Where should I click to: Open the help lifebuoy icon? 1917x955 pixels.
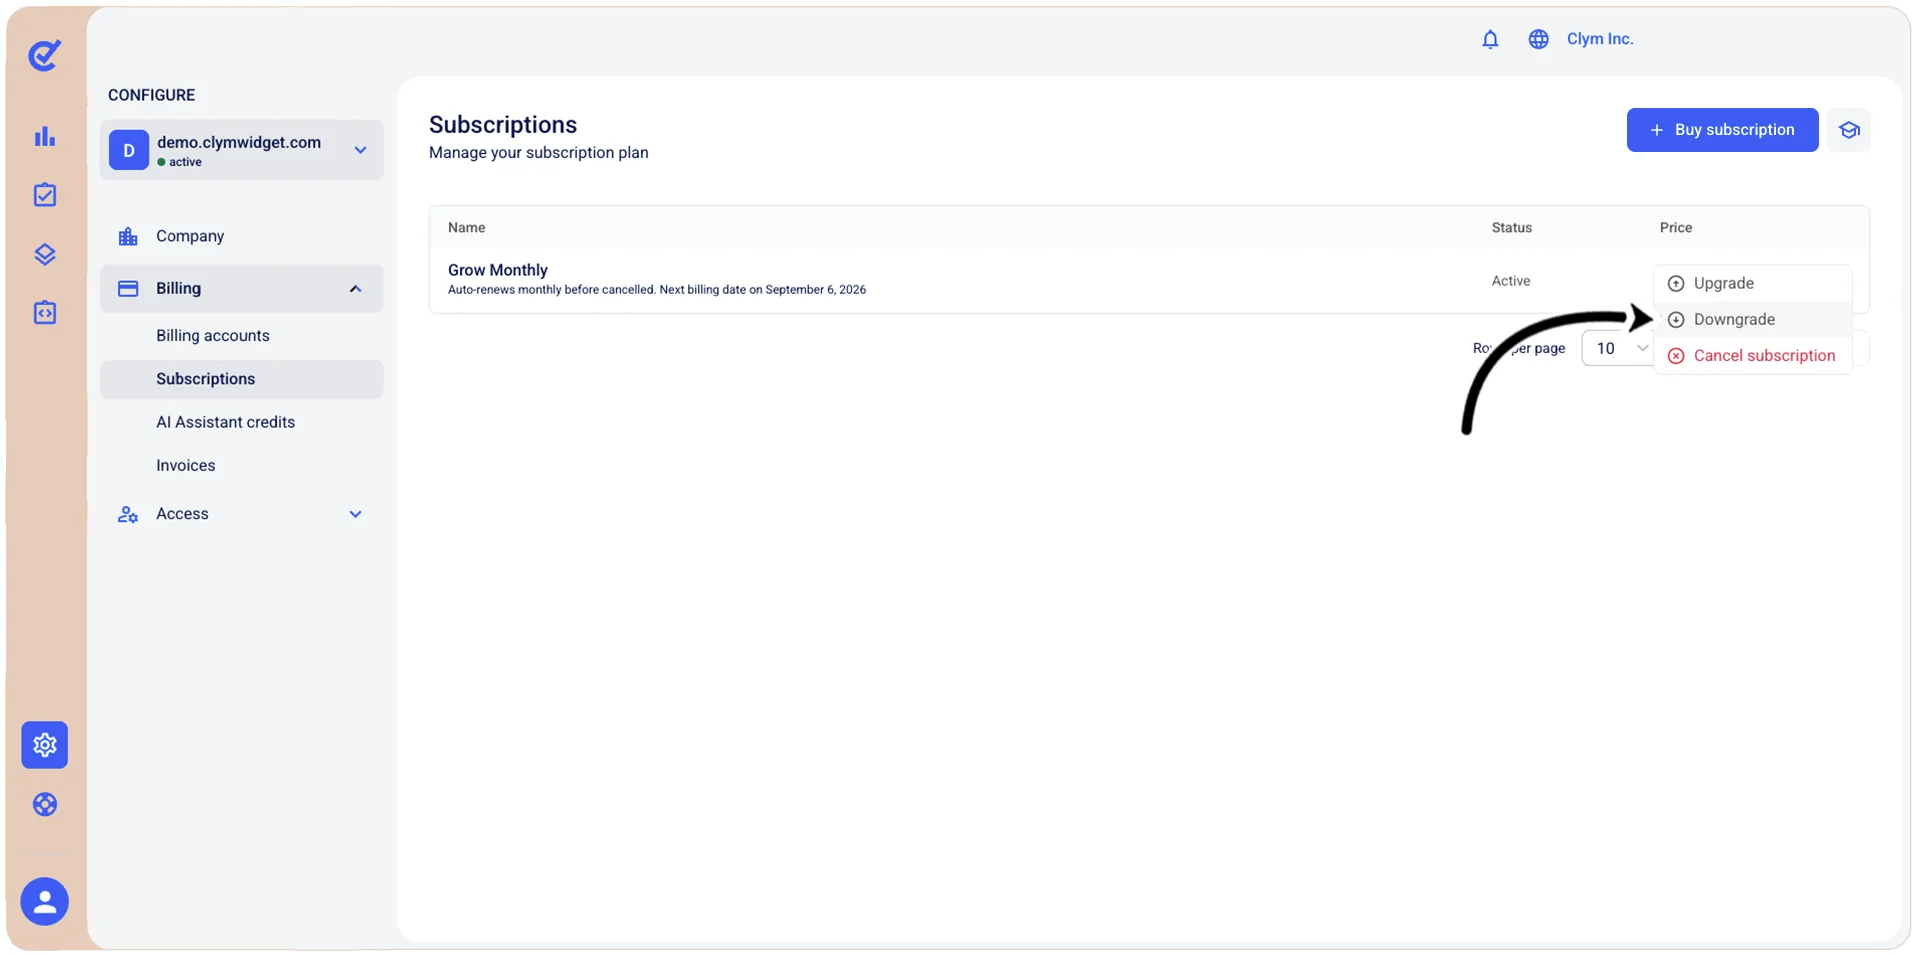pos(45,804)
